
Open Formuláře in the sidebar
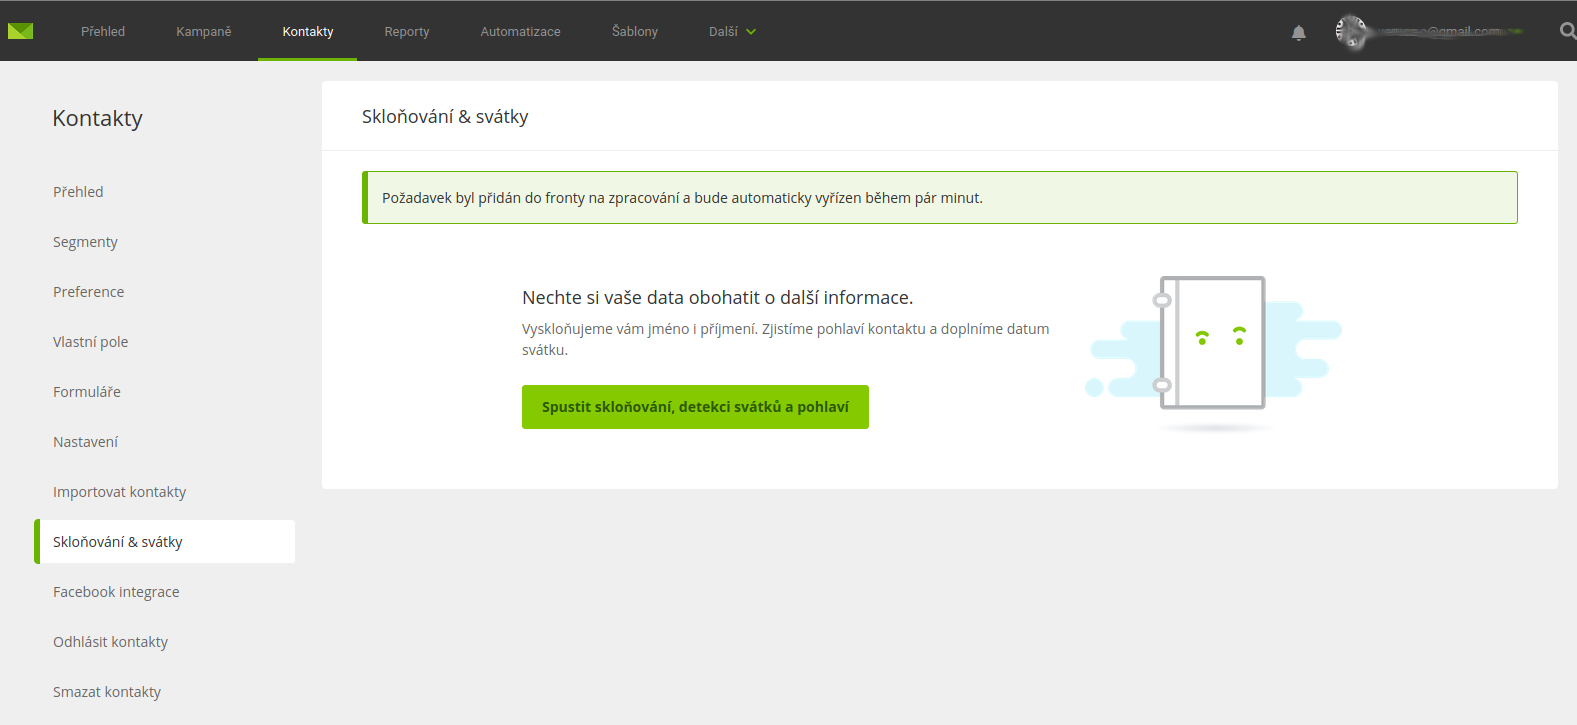pyautogui.click(x=87, y=392)
